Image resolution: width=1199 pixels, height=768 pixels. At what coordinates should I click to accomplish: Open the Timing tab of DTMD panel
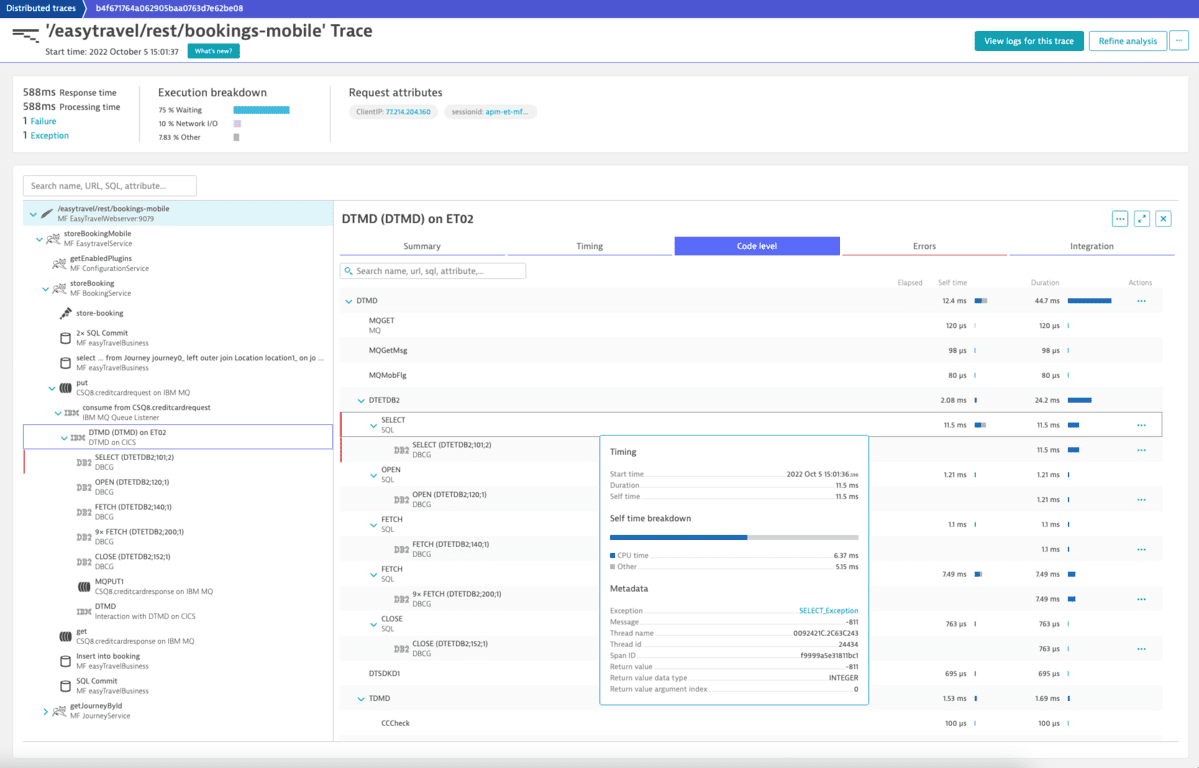click(x=589, y=246)
